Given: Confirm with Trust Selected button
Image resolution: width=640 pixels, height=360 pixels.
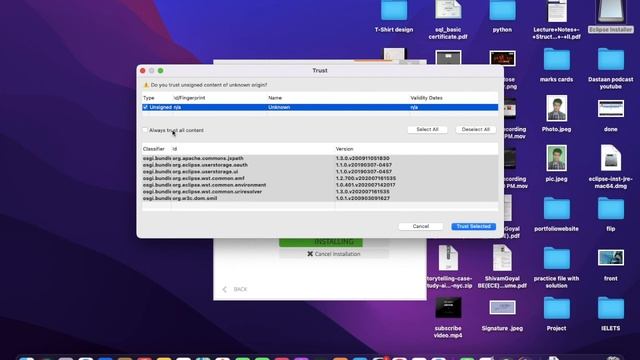Looking at the screenshot, I should coord(473,226).
